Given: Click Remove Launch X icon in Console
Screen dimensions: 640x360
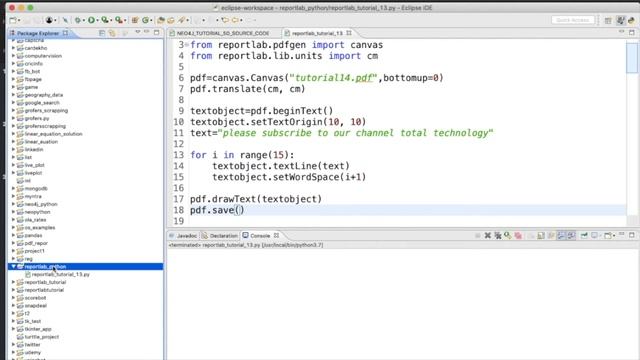Looking at the screenshot, I should (487, 236).
